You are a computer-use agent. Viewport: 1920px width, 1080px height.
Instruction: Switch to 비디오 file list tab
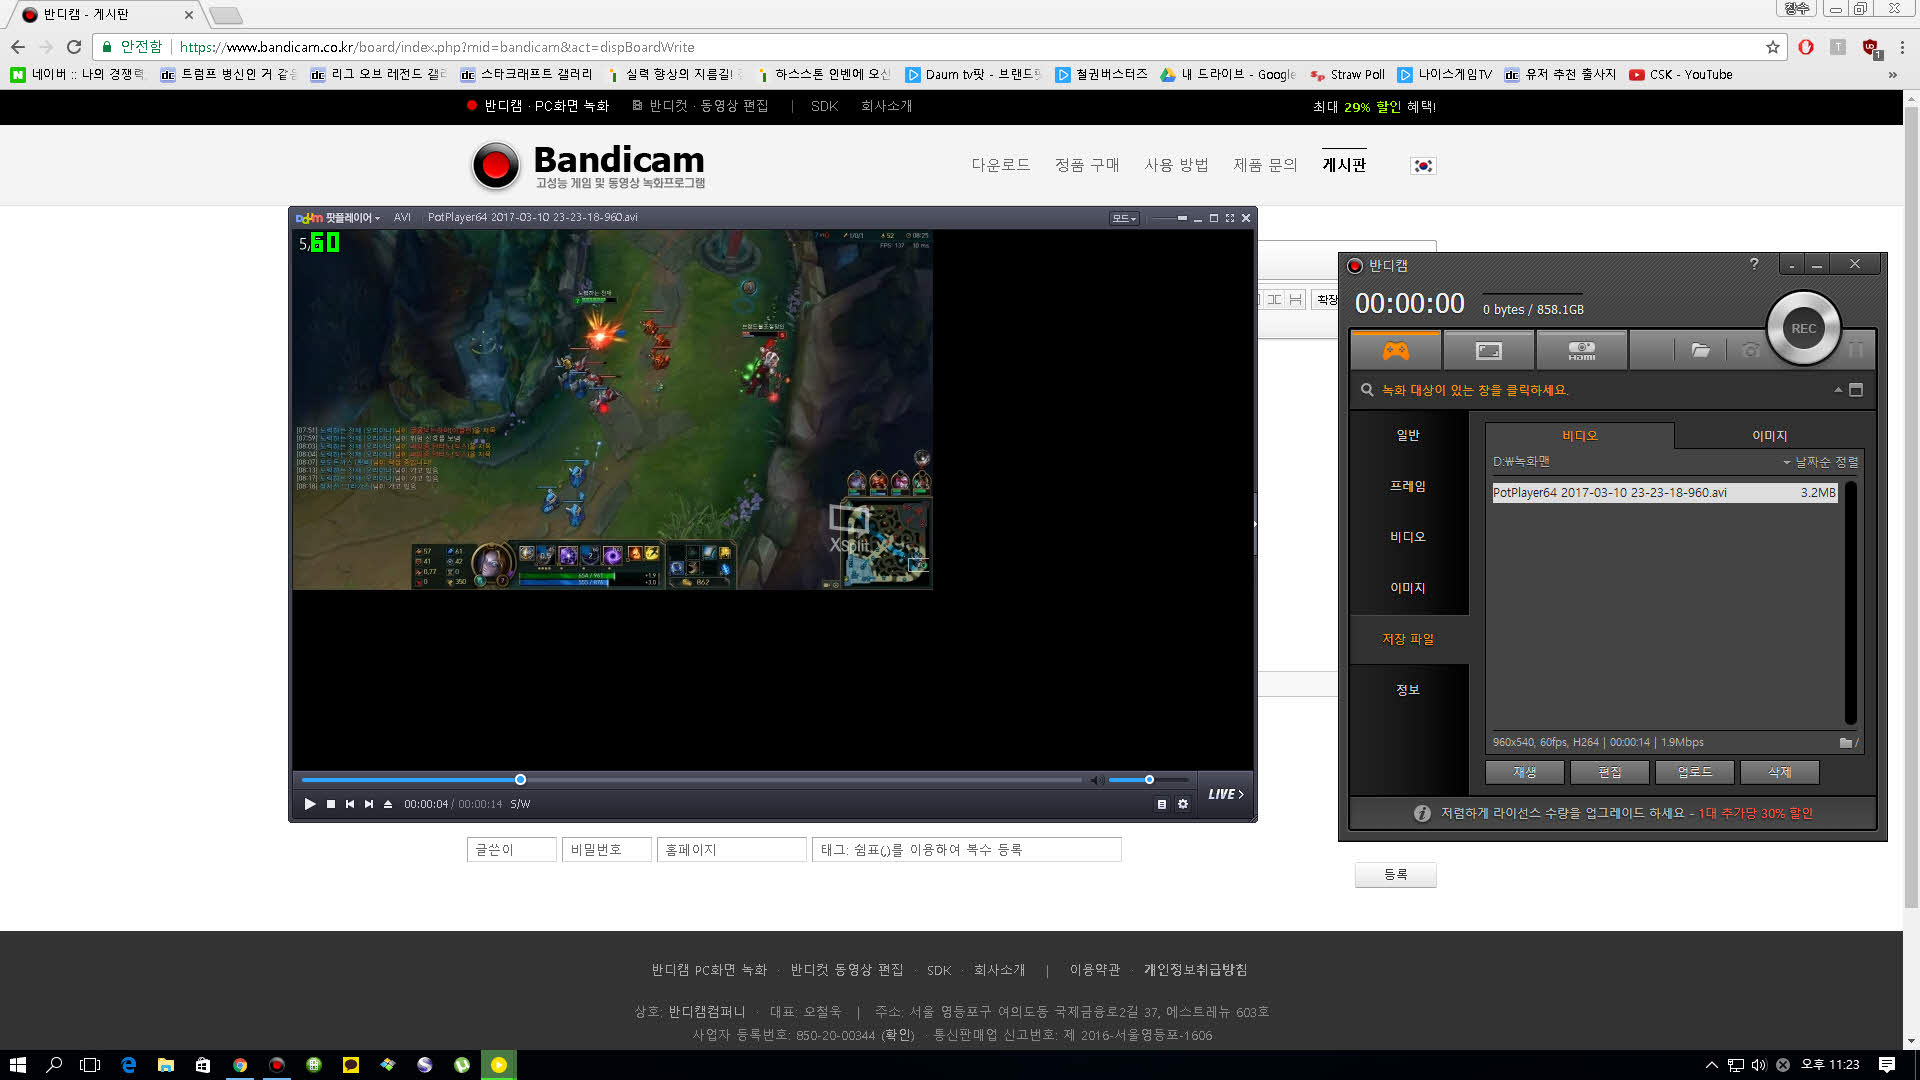[x=1580, y=436]
